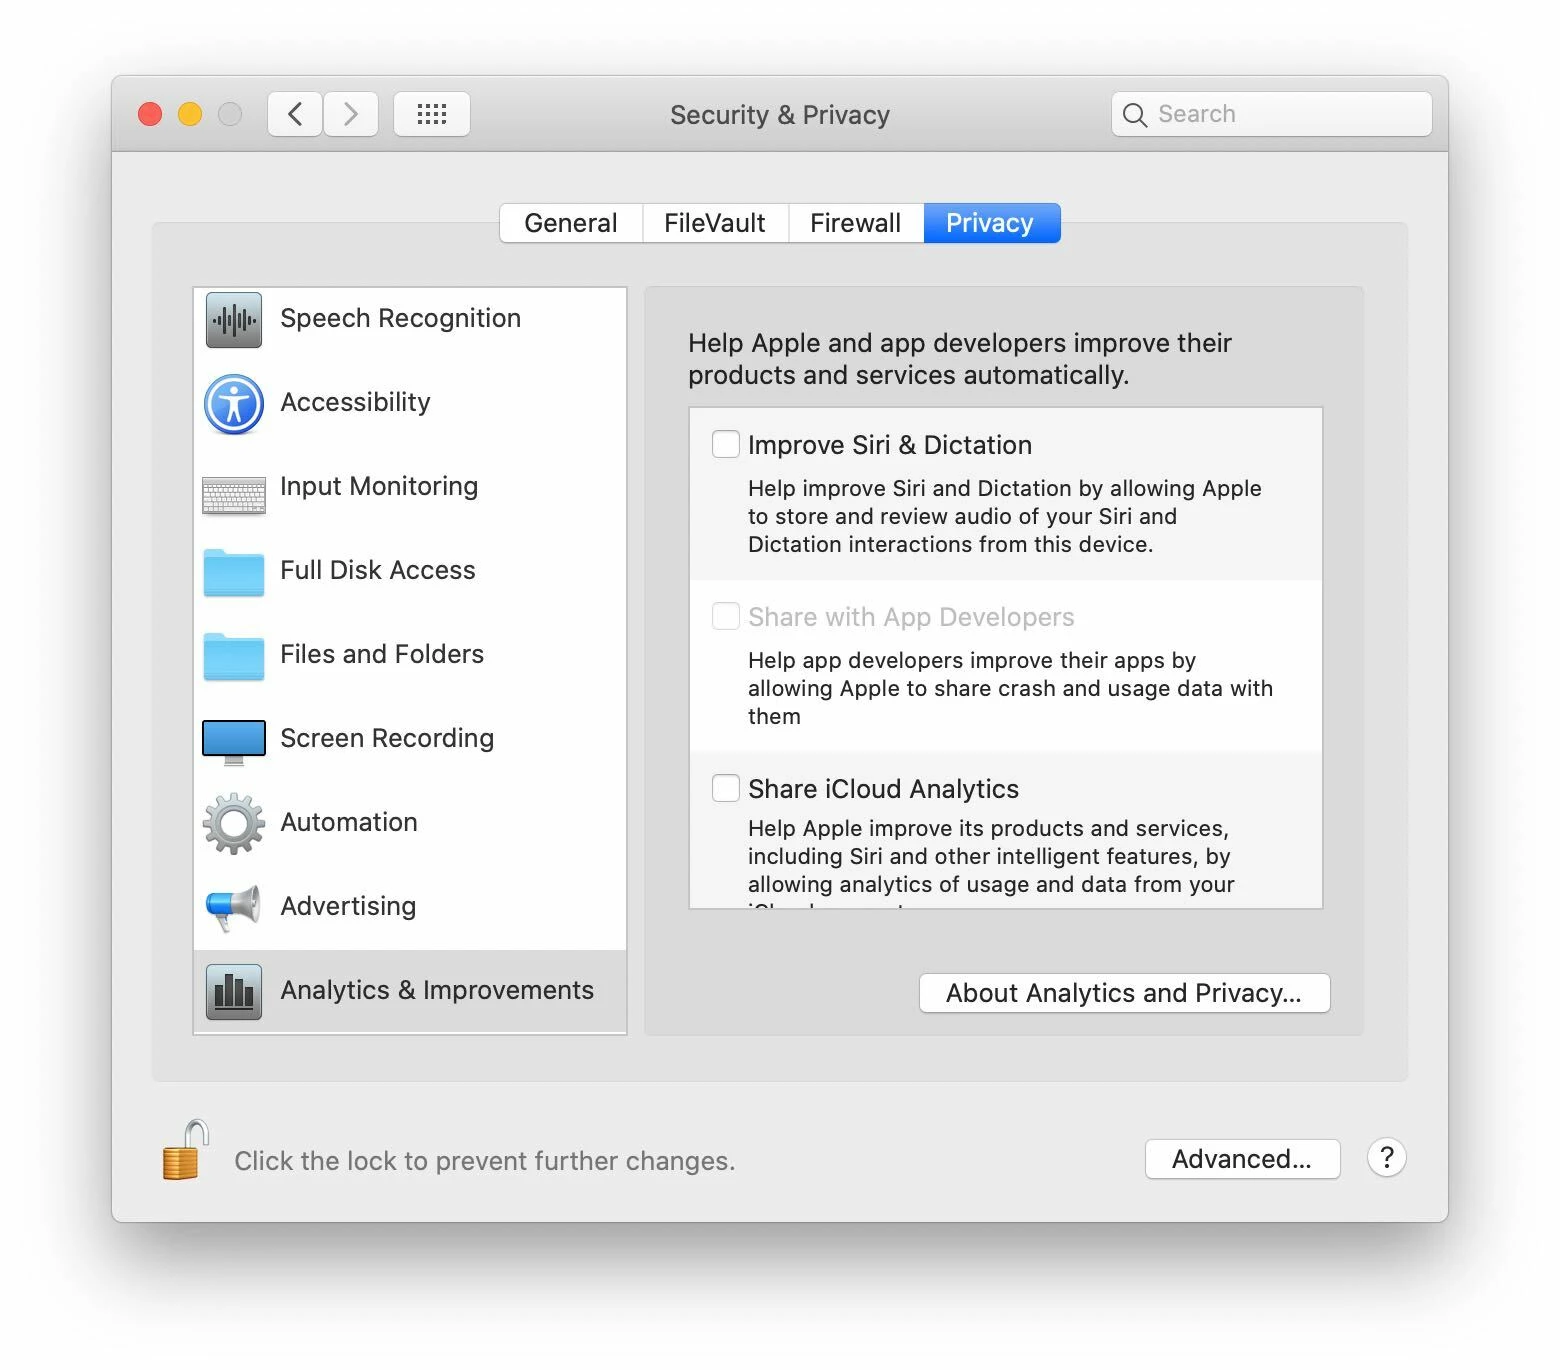Click the Input Monitoring keyboard icon

click(x=234, y=495)
